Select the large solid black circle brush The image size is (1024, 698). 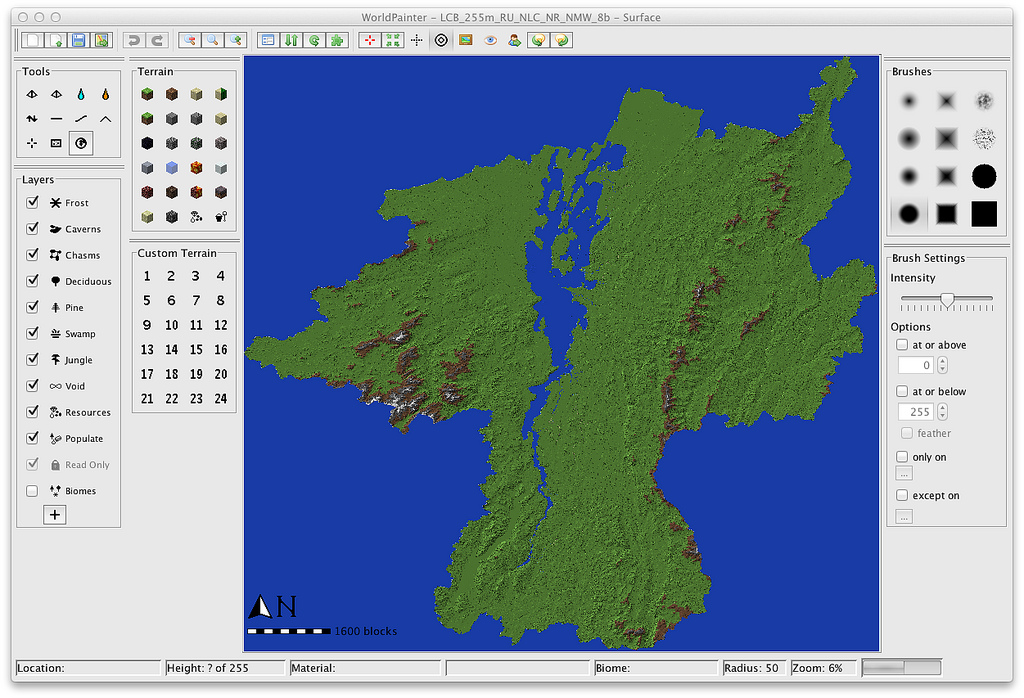984,177
